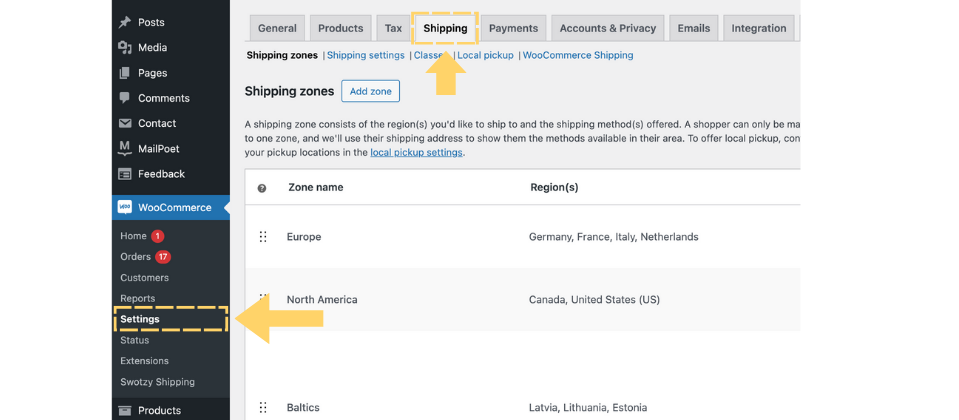
Task: Select Shipping zones sub-section
Action: (282, 55)
